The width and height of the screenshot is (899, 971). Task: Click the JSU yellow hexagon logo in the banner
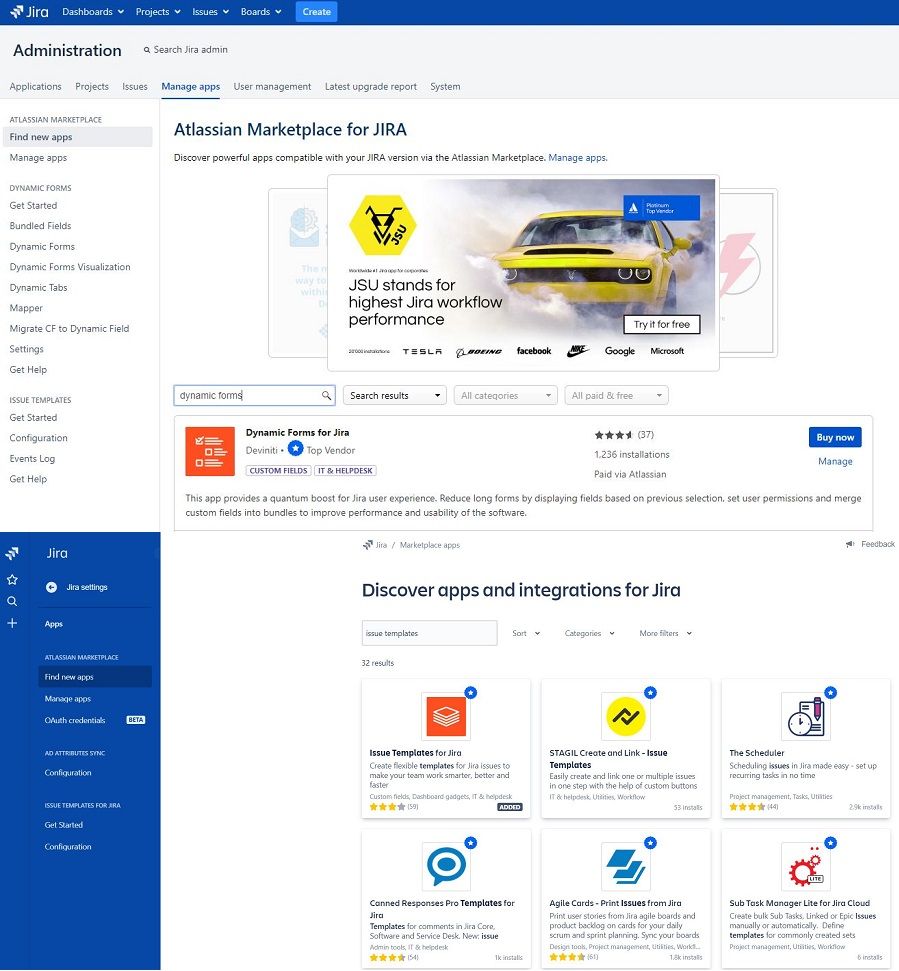[x=383, y=225]
